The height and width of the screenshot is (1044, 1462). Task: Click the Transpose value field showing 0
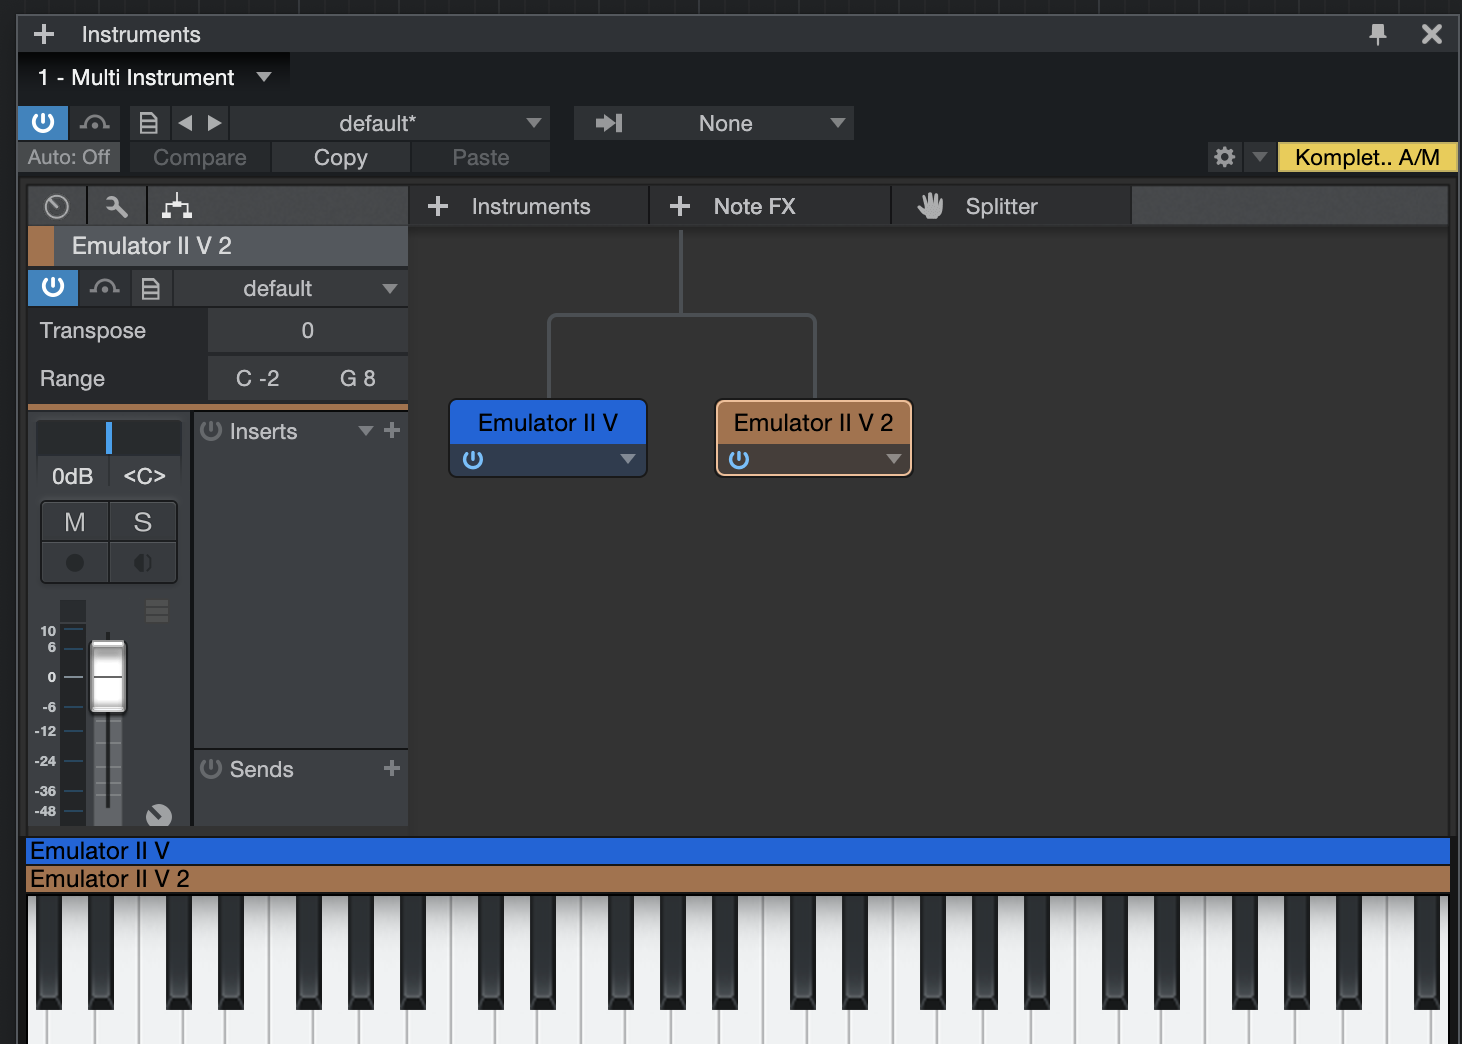coord(308,331)
